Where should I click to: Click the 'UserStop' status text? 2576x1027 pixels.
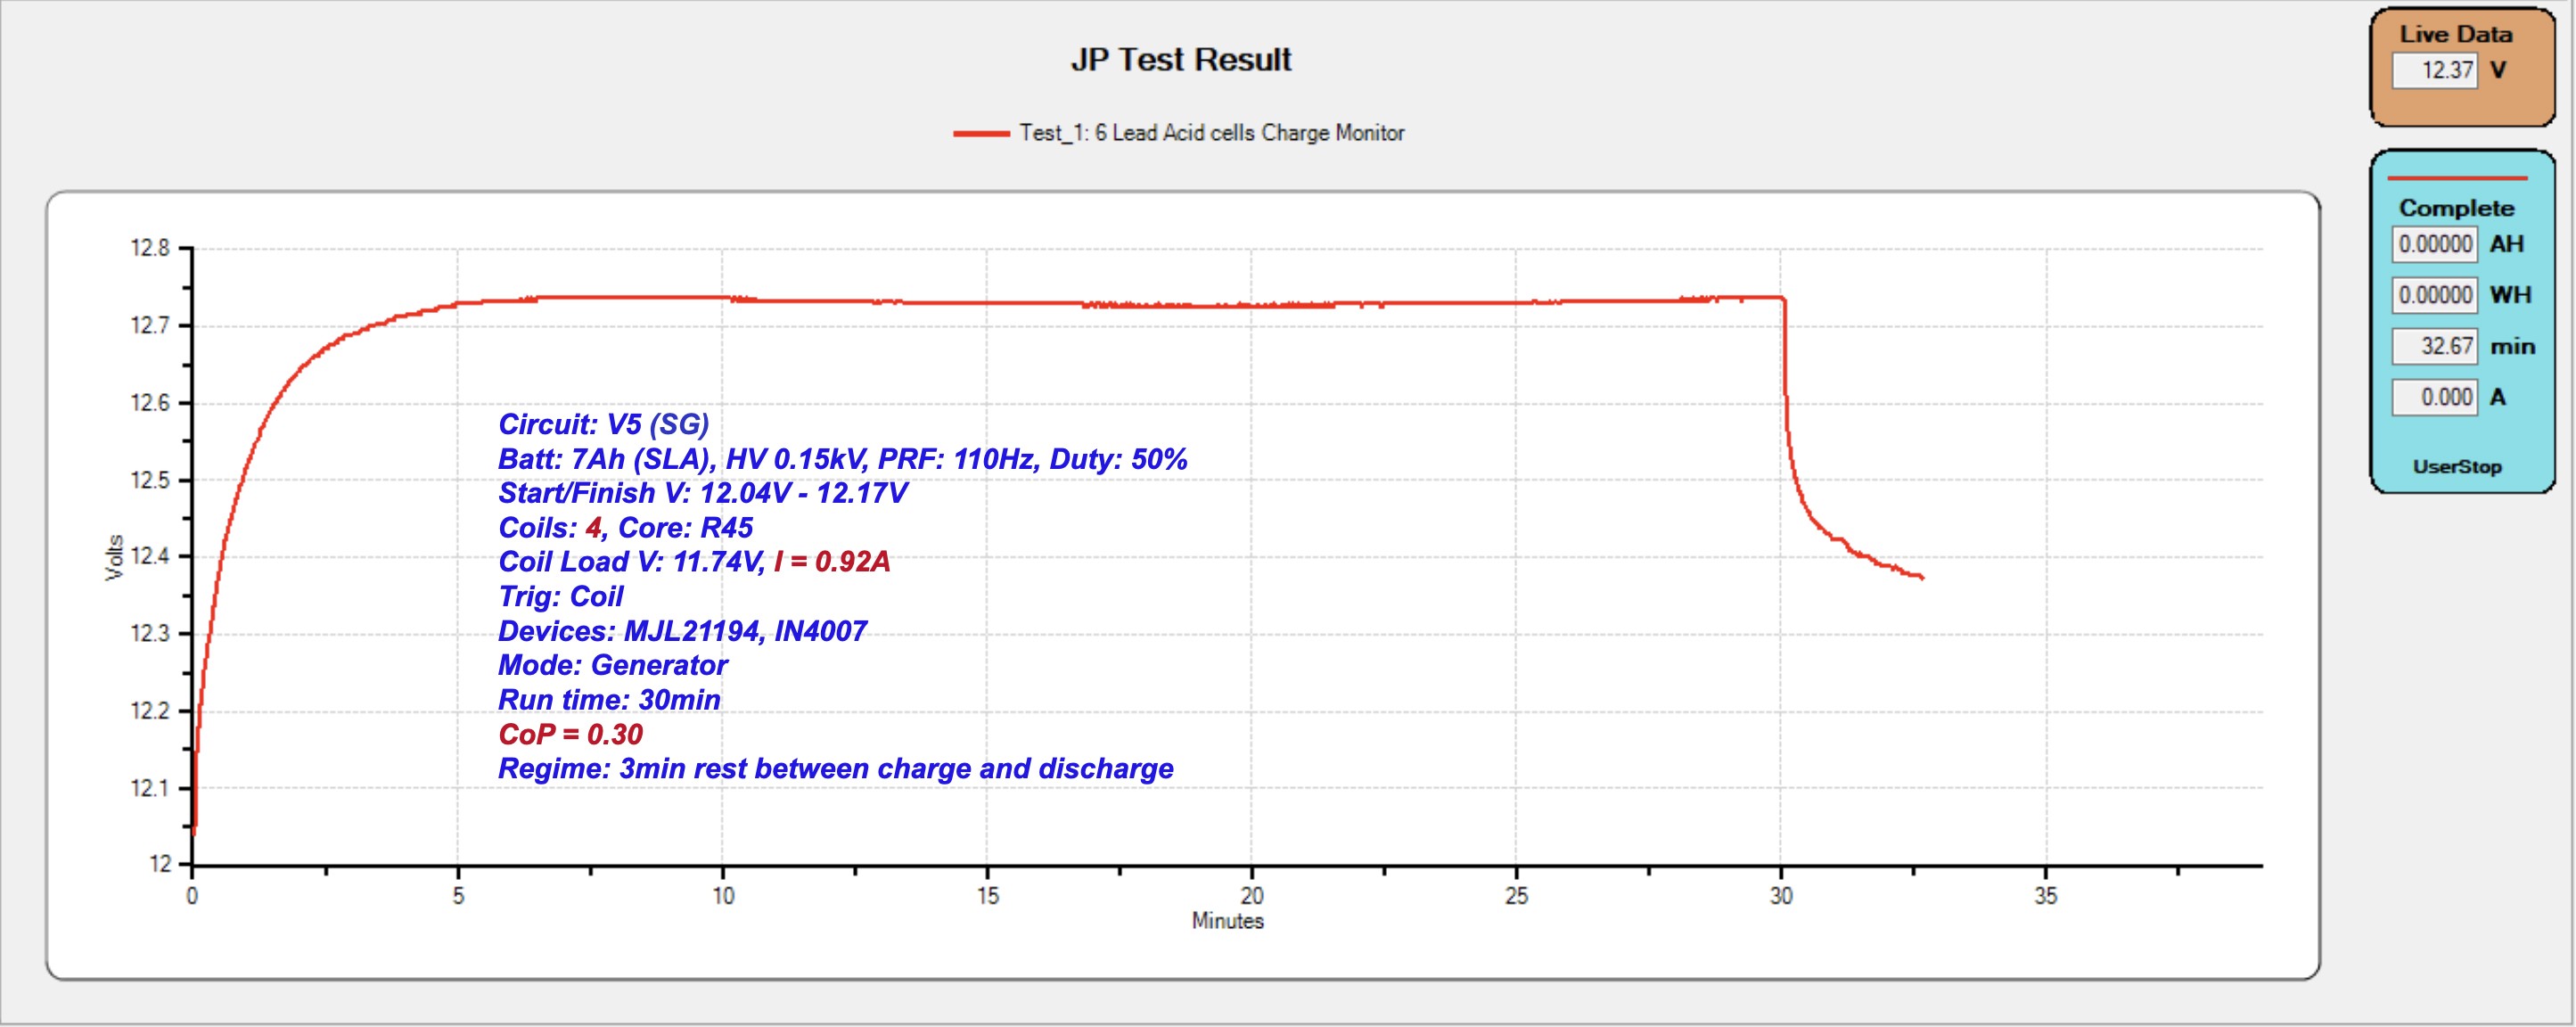point(2457,467)
